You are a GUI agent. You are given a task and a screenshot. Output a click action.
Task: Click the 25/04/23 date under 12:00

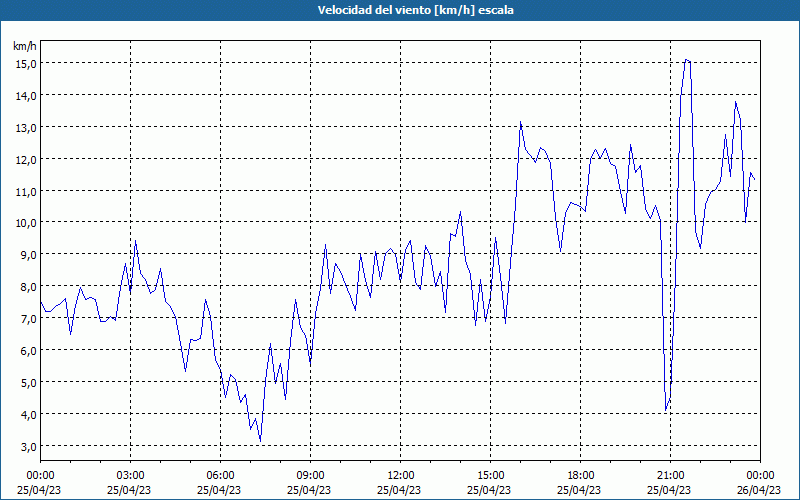[x=399, y=490]
